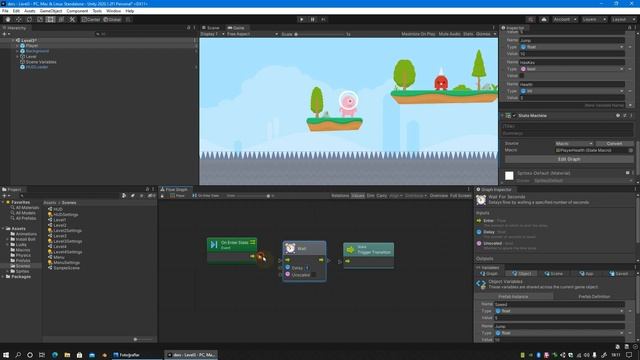Open the Layout dropdown
The width and height of the screenshot is (640, 360).
(623, 19)
